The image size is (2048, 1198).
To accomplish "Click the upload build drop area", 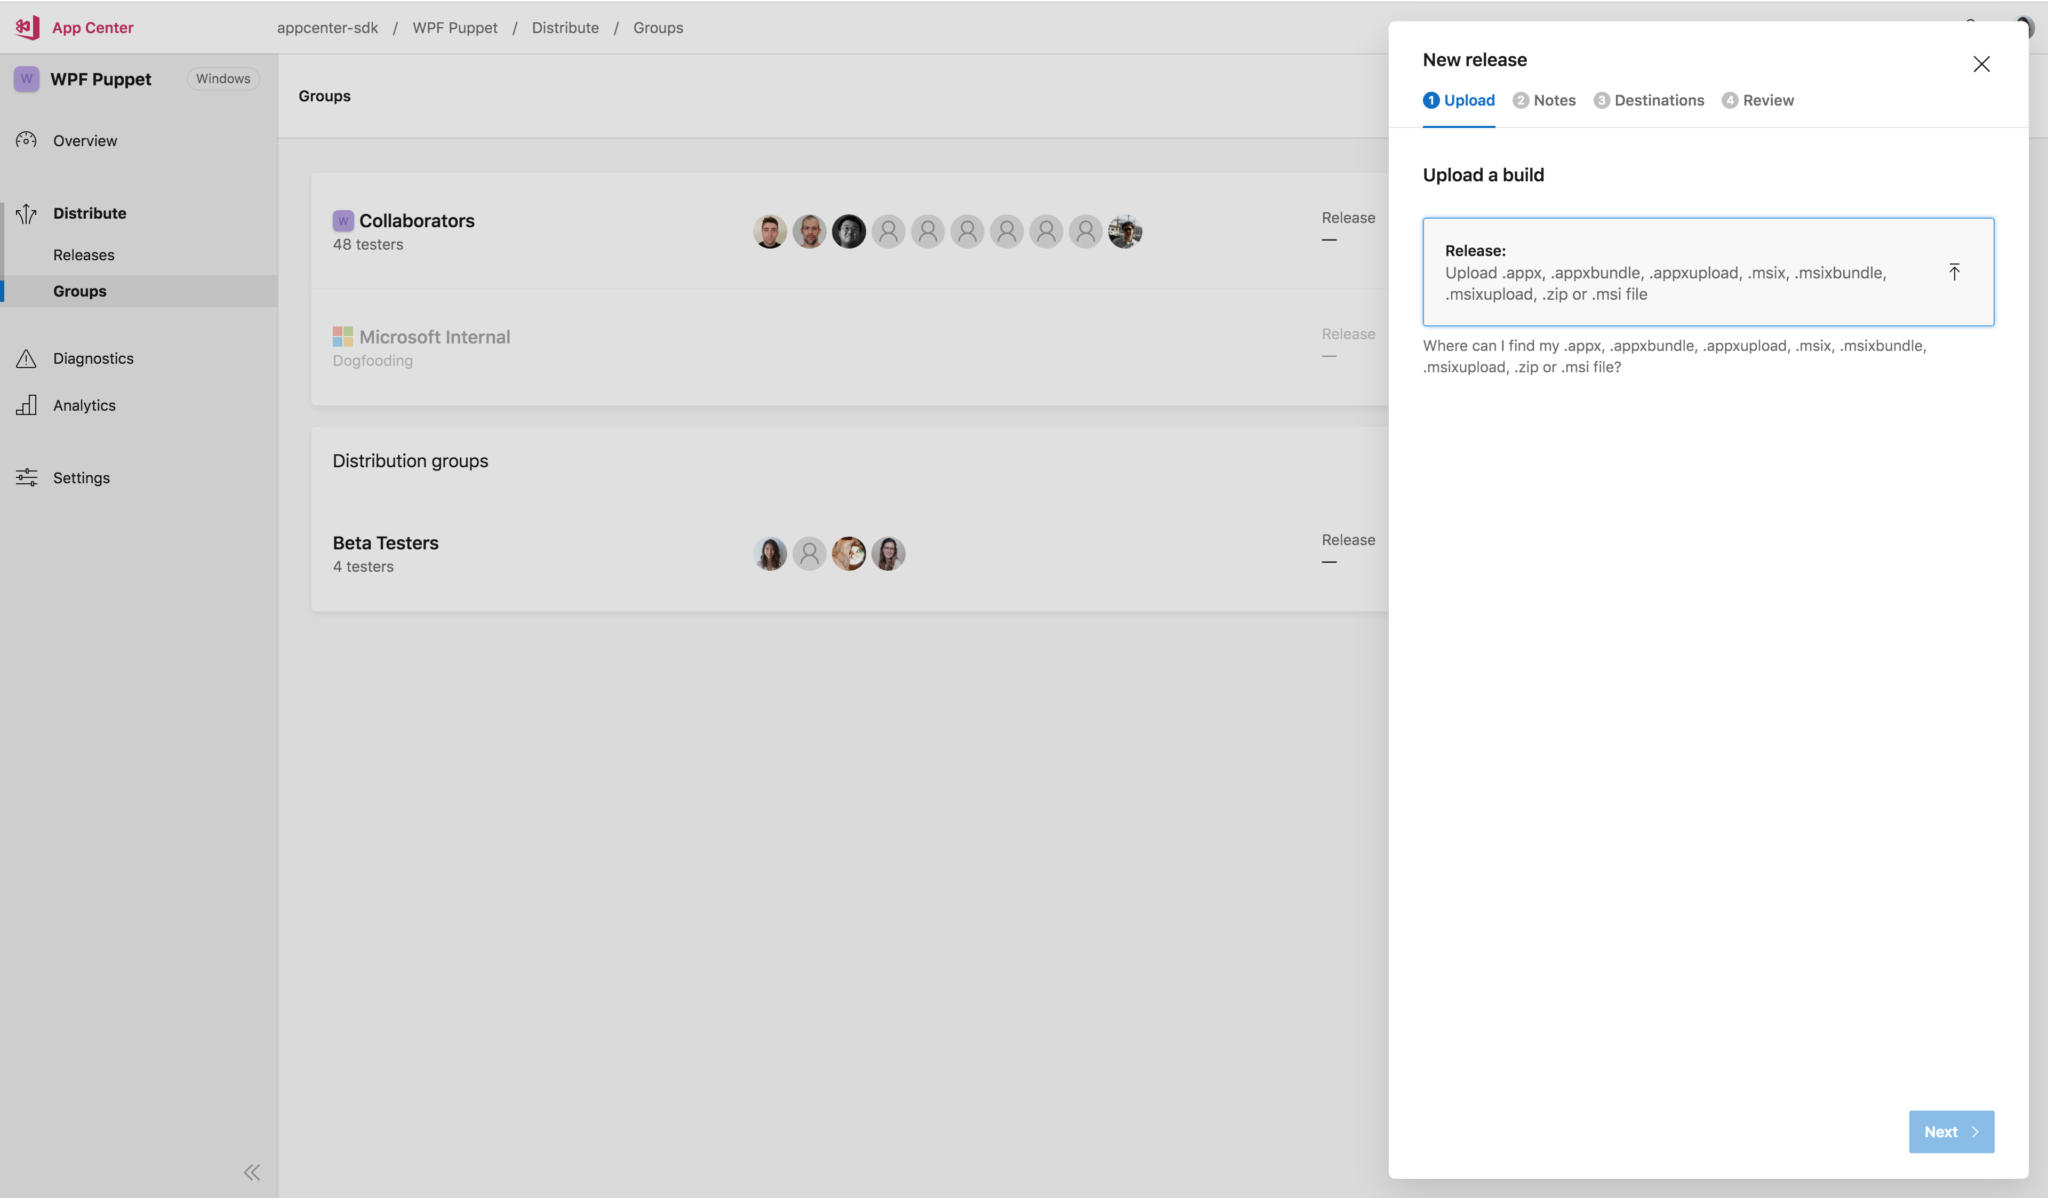I will pos(1708,271).
